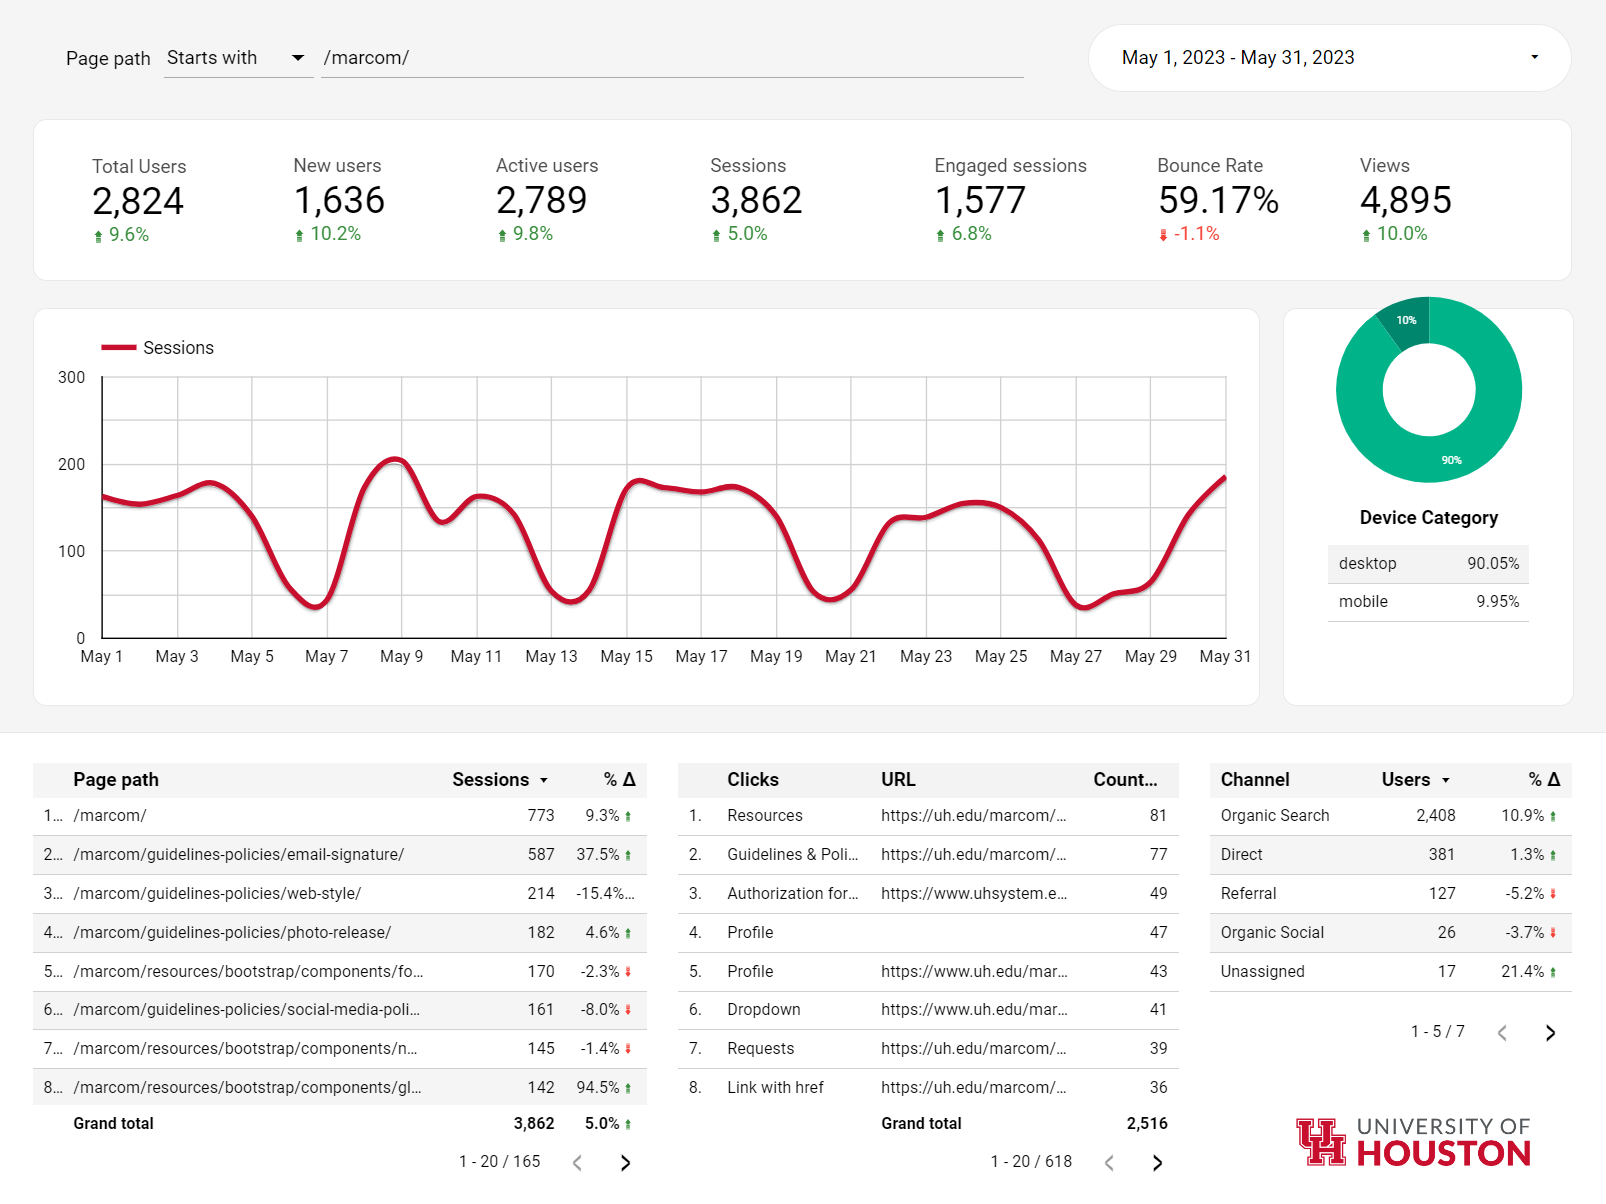
Task: Click the Grand total 2,516 in Clicks table
Action: tap(1147, 1124)
